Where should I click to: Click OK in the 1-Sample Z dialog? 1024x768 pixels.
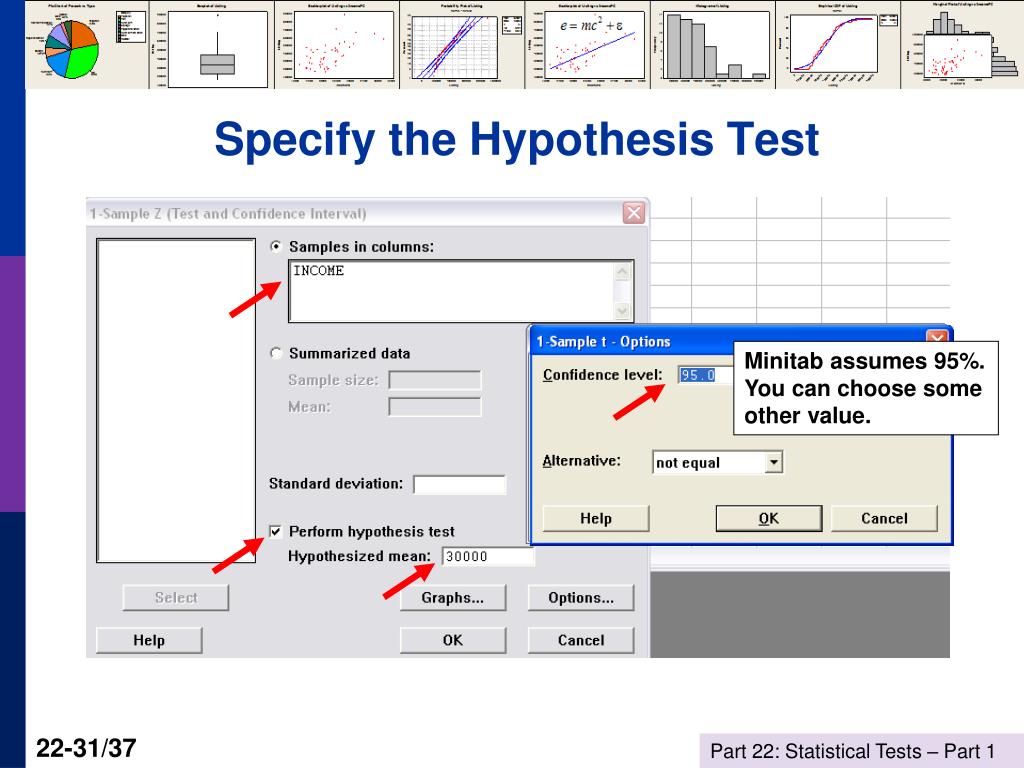[x=453, y=640]
